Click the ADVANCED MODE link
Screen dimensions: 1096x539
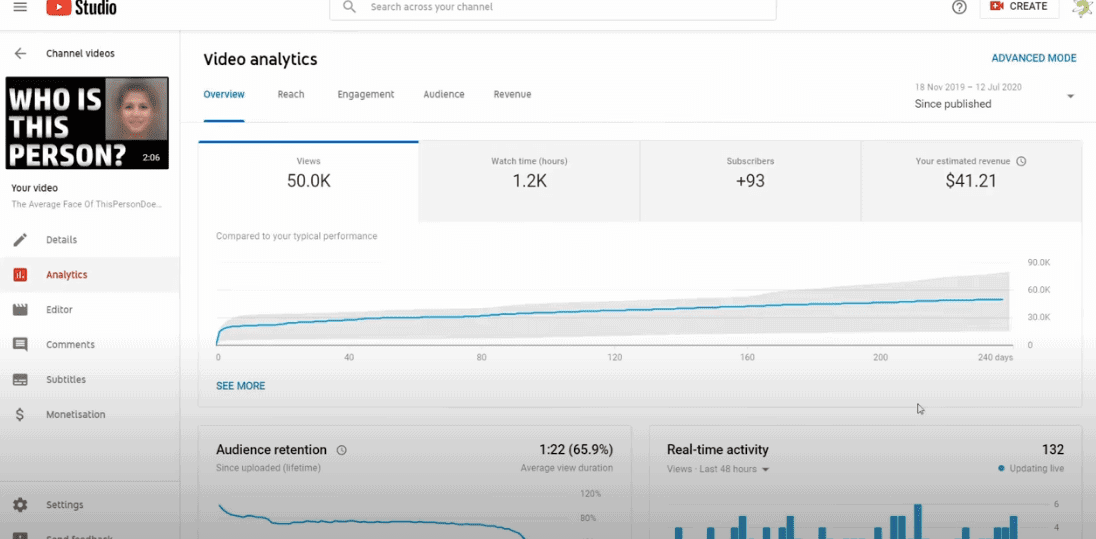1034,58
